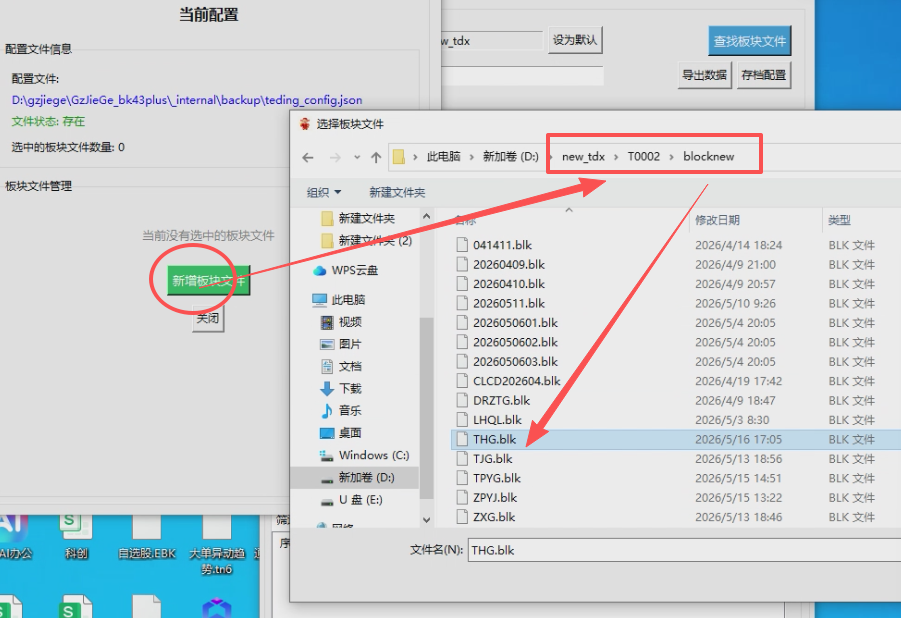The width and height of the screenshot is (901, 618).
Task: Click the 新建文件夹 toolbar button
Action: [x=397, y=192]
